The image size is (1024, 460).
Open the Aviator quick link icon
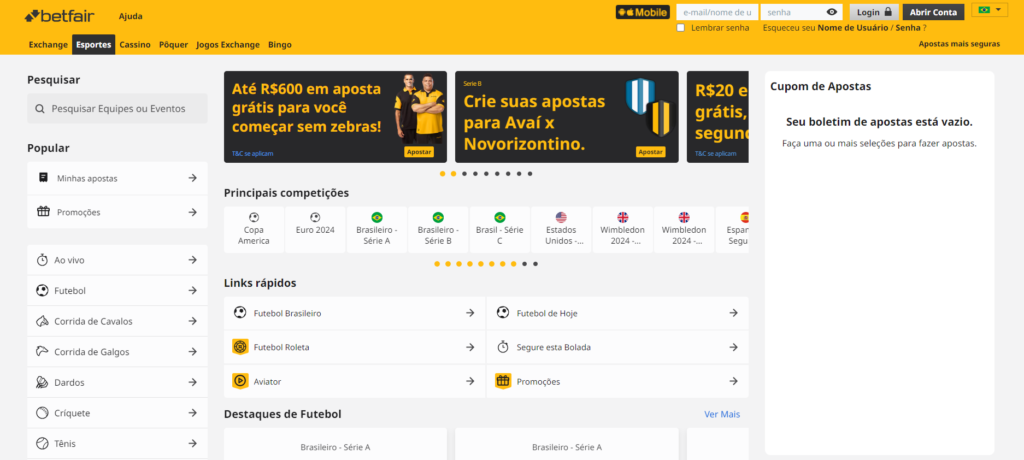[x=240, y=381]
